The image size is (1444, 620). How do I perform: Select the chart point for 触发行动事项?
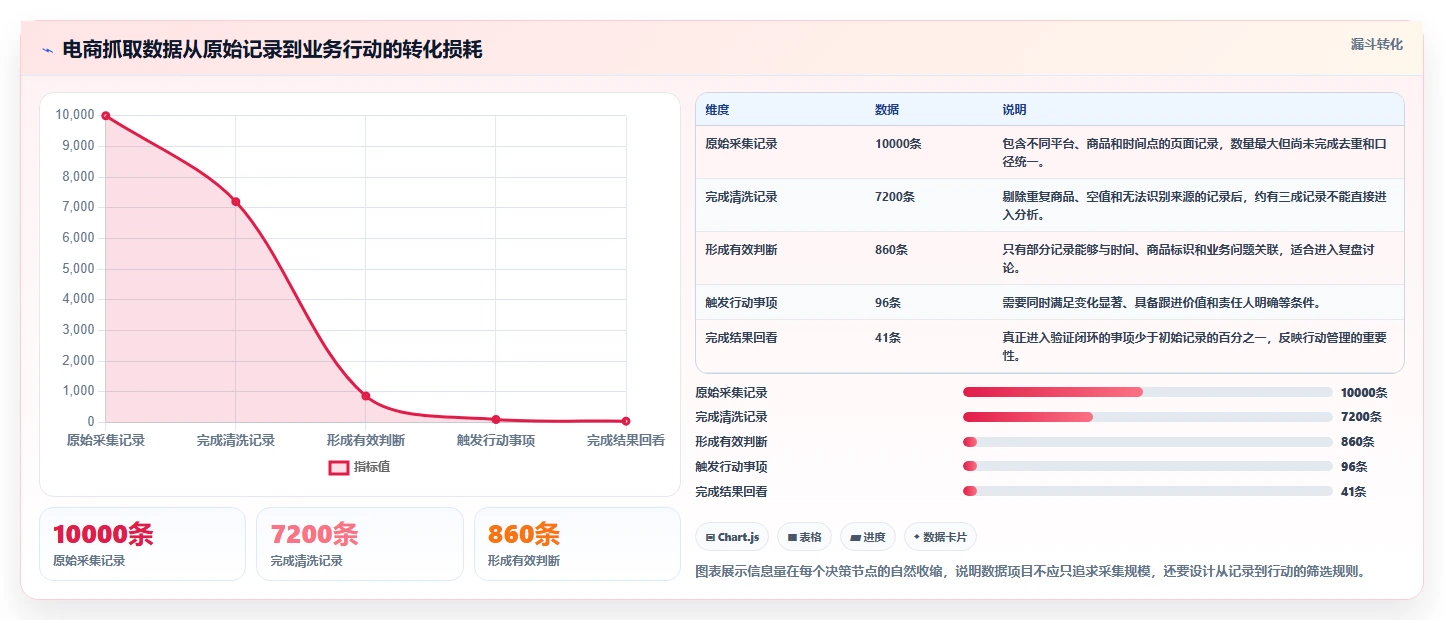(496, 419)
